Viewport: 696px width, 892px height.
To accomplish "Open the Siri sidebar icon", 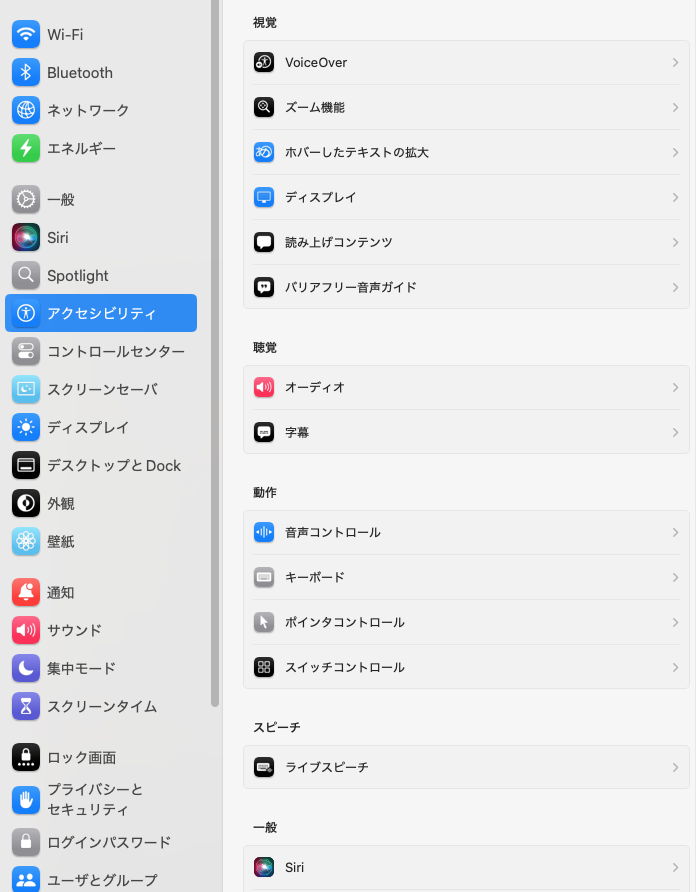I will pos(26,237).
